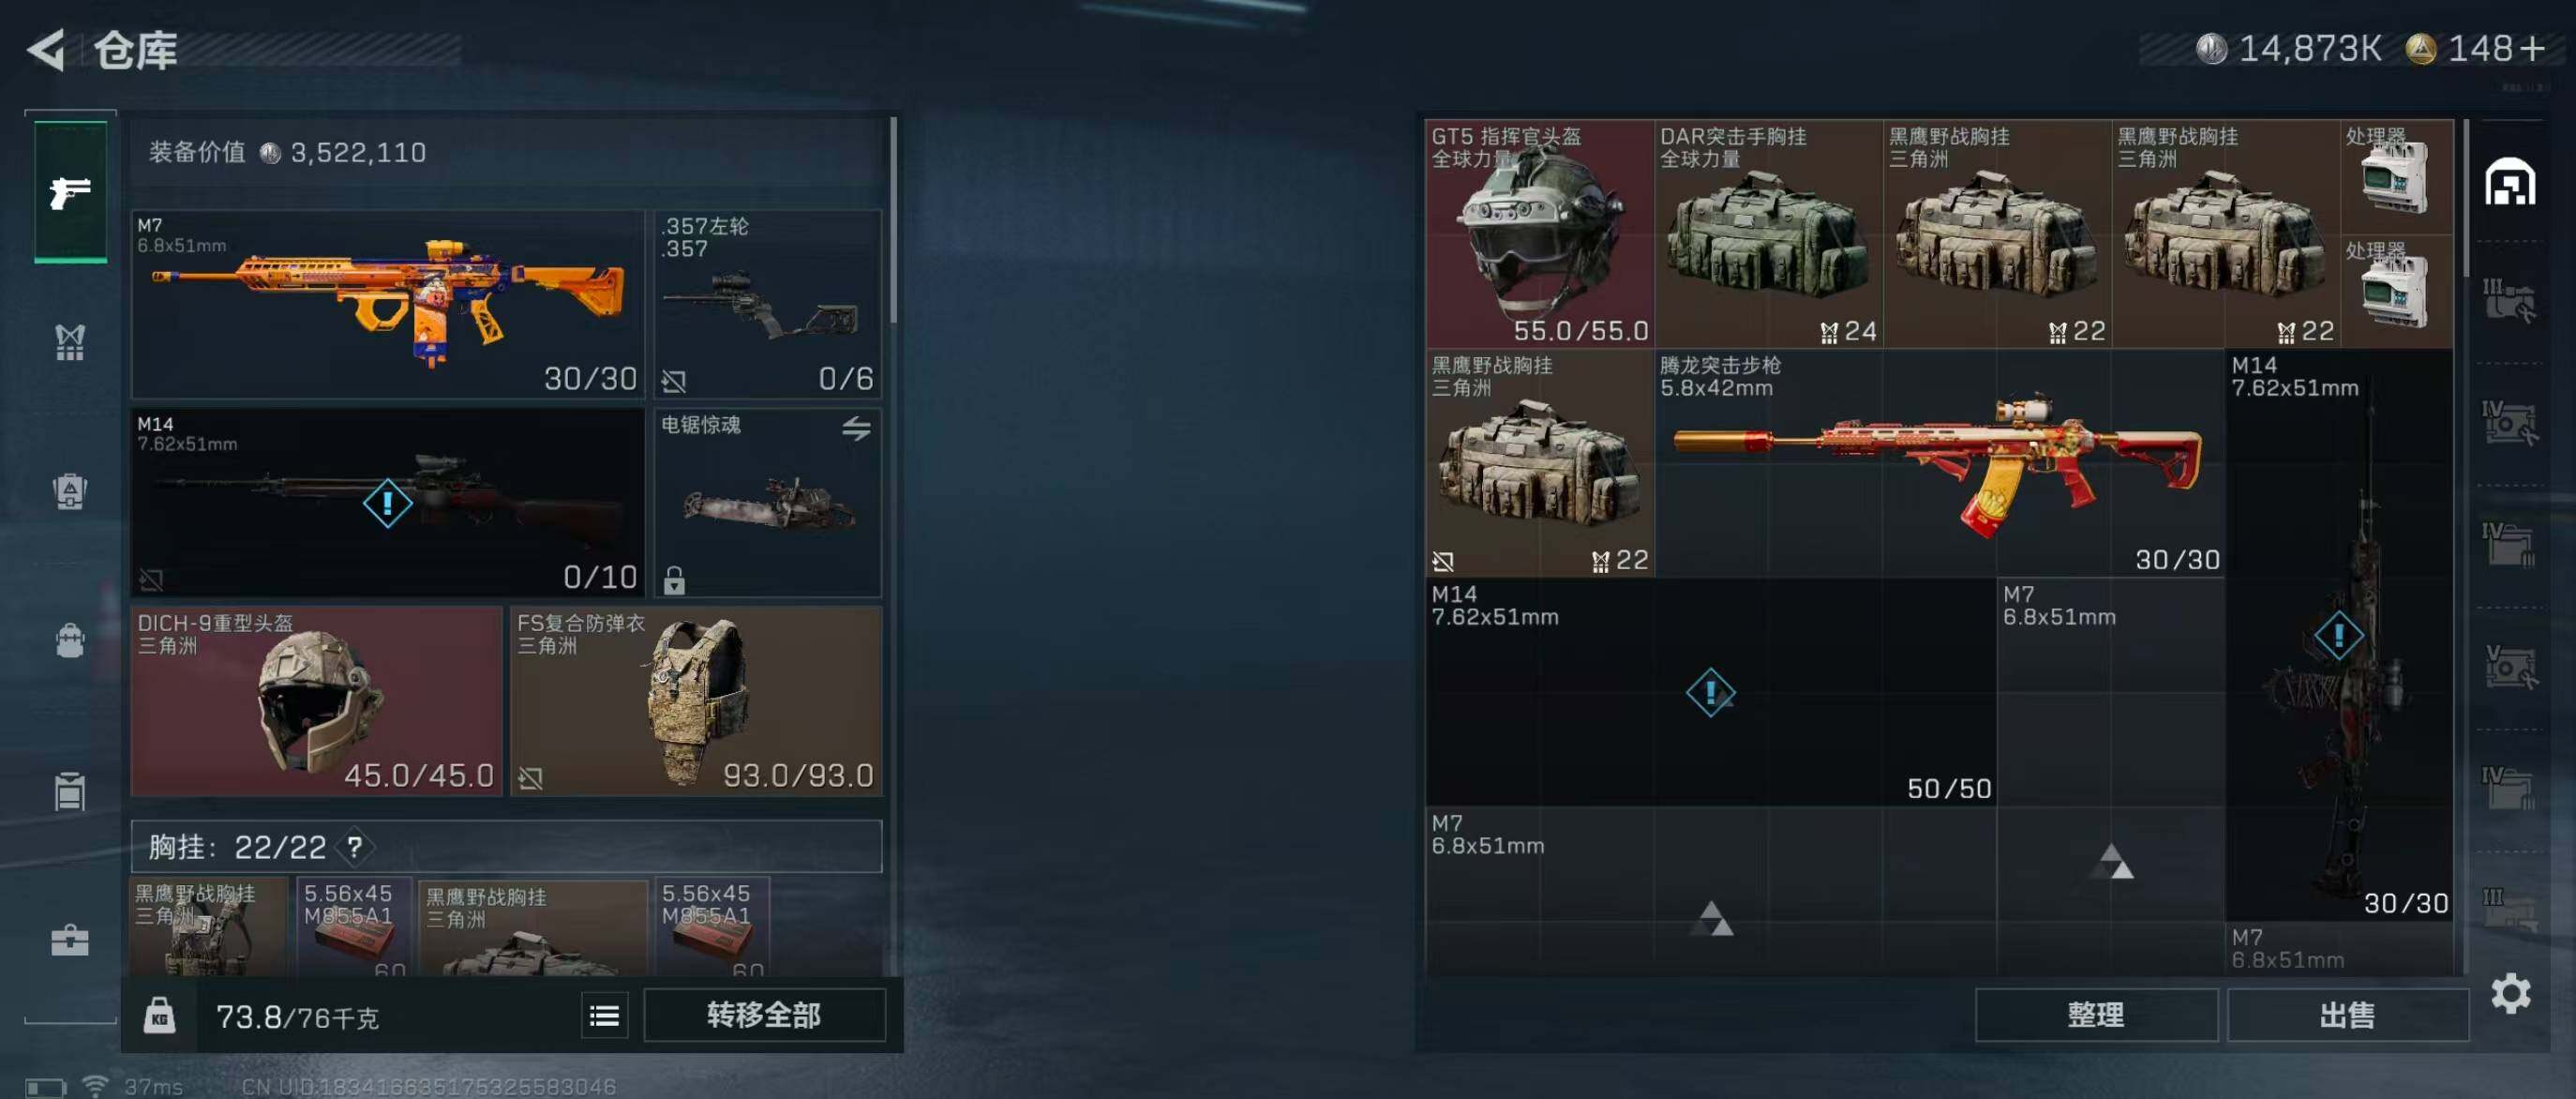This screenshot has width=2576, height=1099.
Task: Open the chest rig sidebar category
Action: coord(70,342)
